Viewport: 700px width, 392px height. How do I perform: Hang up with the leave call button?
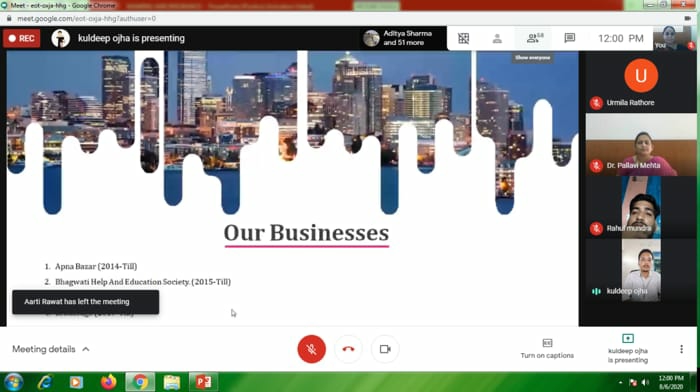[348, 349]
